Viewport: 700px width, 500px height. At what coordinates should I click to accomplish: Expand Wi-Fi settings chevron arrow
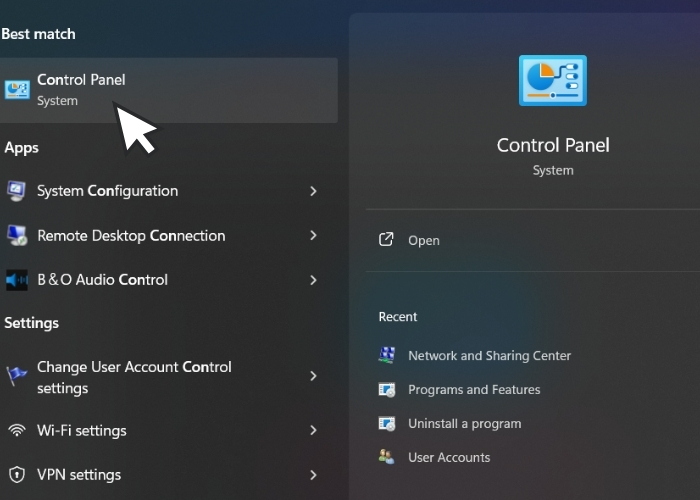[x=313, y=431]
